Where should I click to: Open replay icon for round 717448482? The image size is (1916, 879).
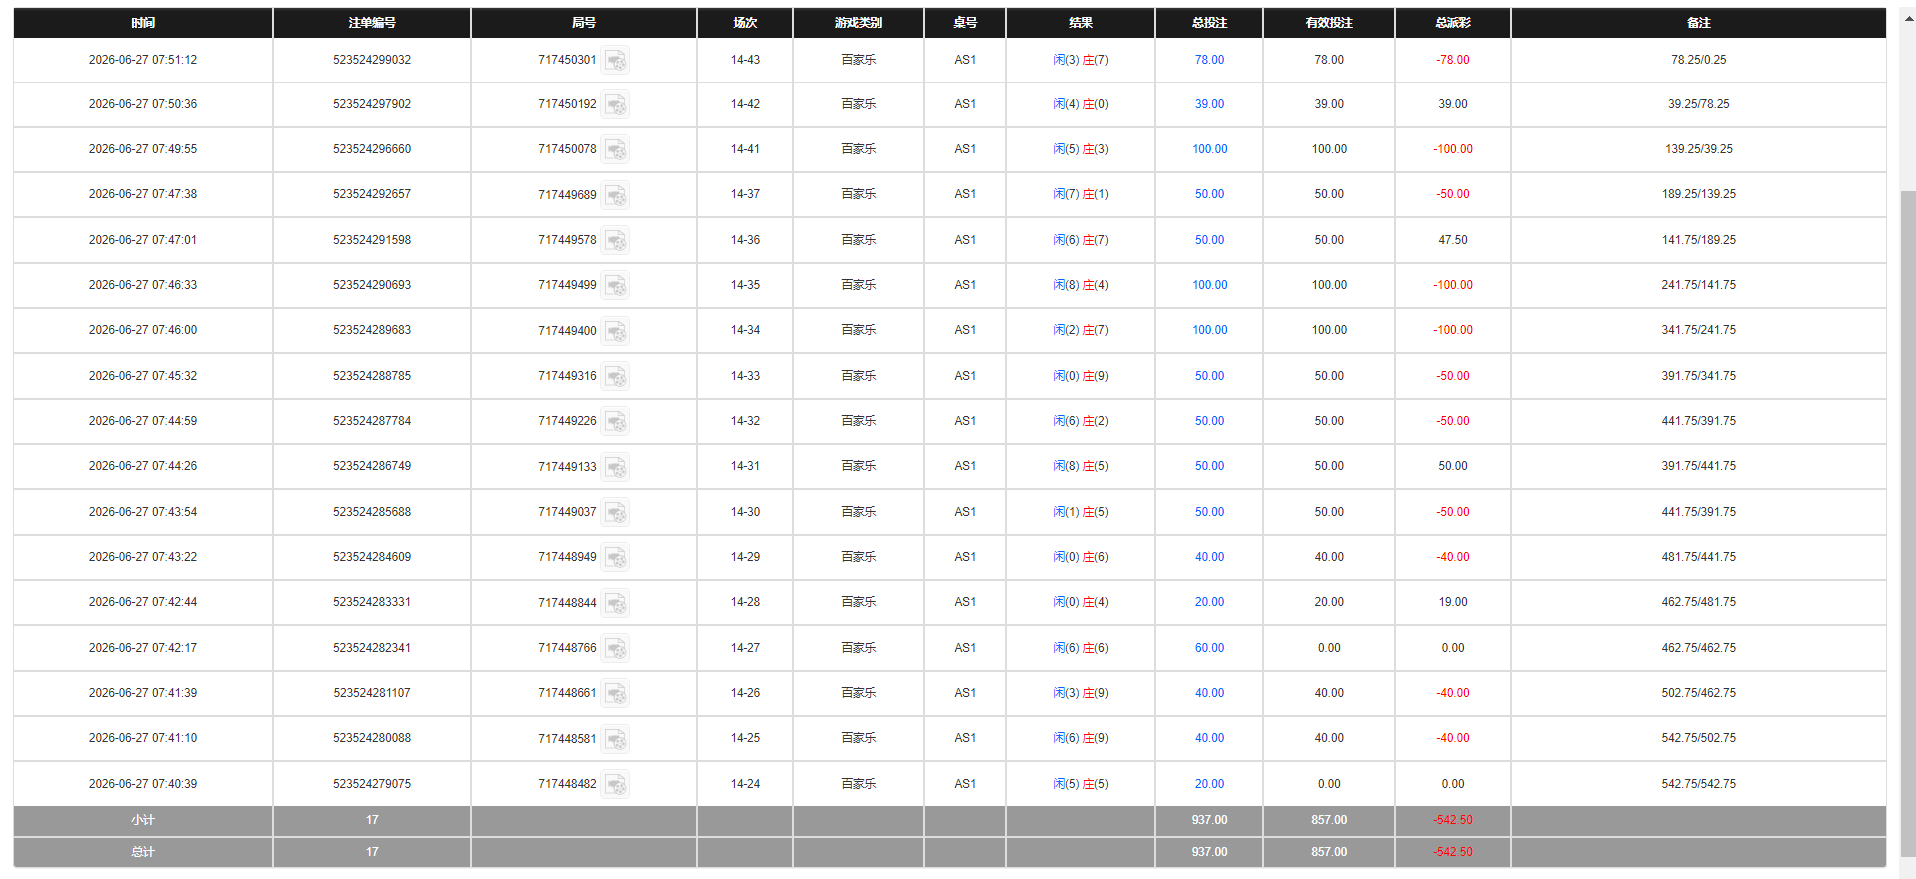pos(616,784)
